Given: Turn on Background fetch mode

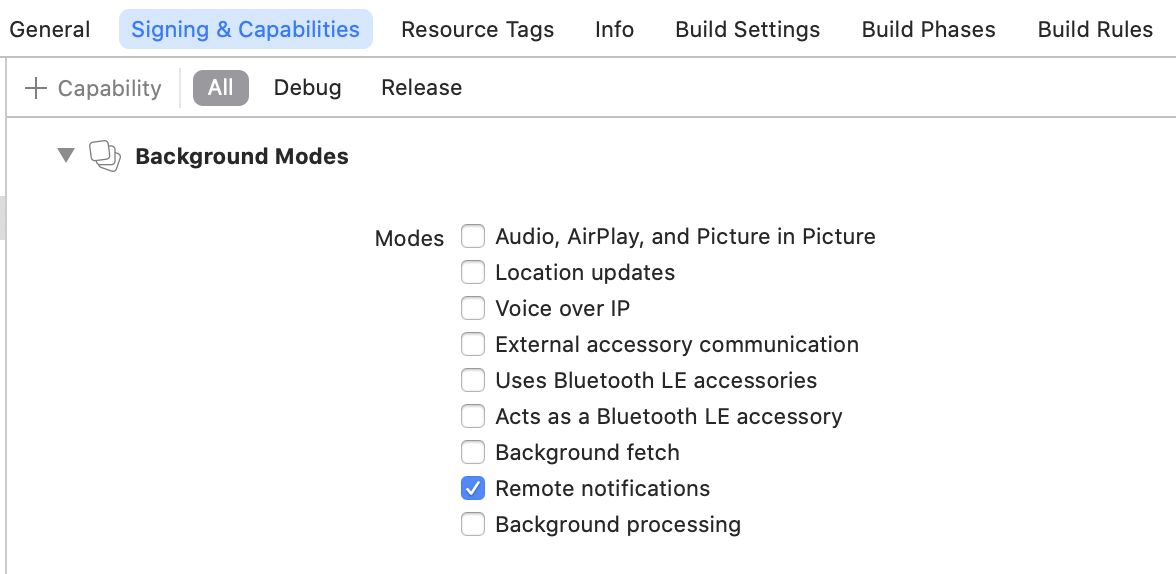Looking at the screenshot, I should (x=473, y=453).
